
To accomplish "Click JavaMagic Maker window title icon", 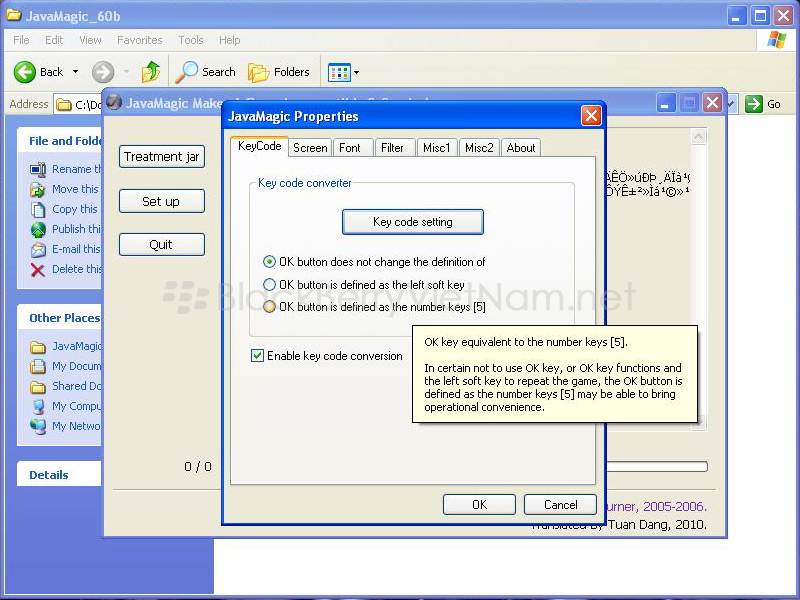I will (x=114, y=103).
